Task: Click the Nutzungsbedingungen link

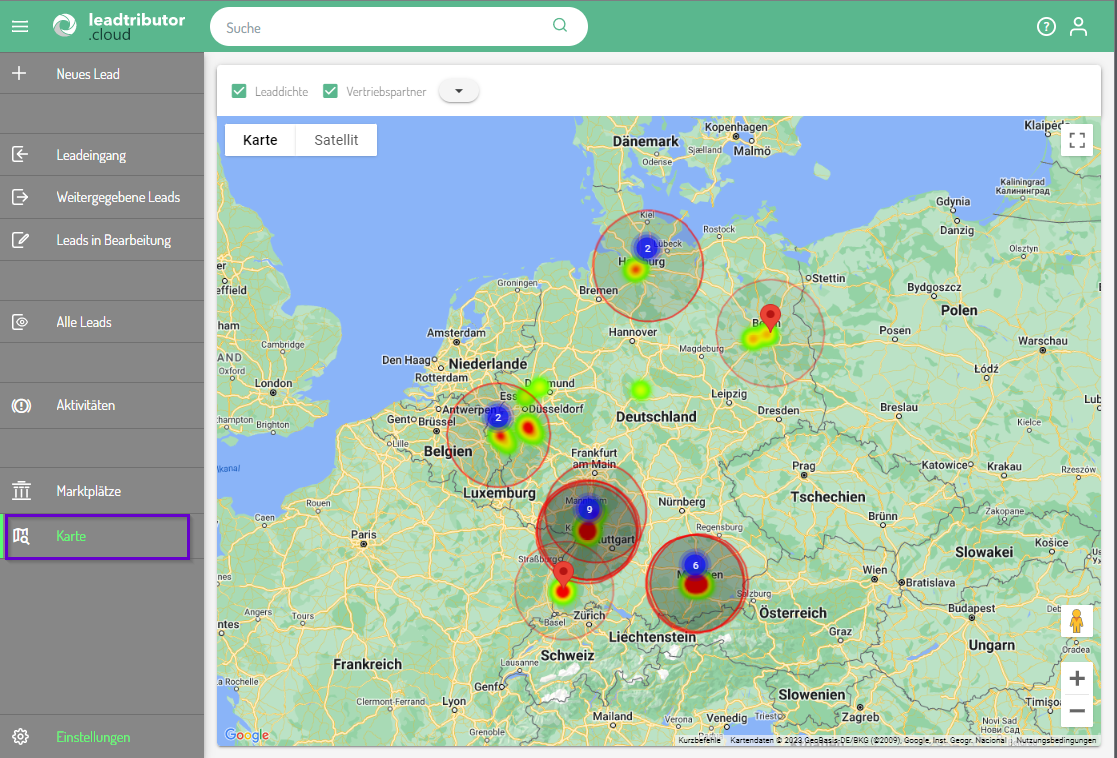Action: coord(1056,740)
